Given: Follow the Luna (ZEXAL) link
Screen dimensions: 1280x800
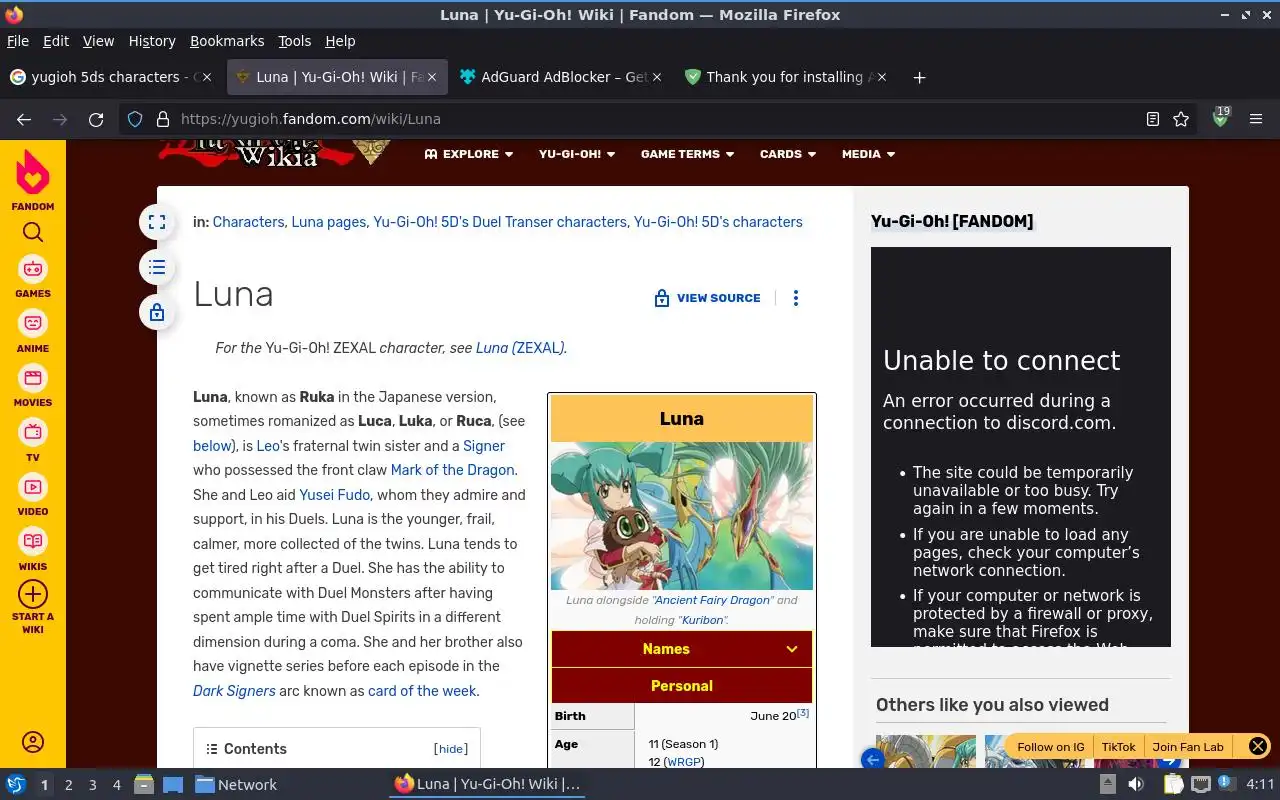Looking at the screenshot, I should point(520,348).
